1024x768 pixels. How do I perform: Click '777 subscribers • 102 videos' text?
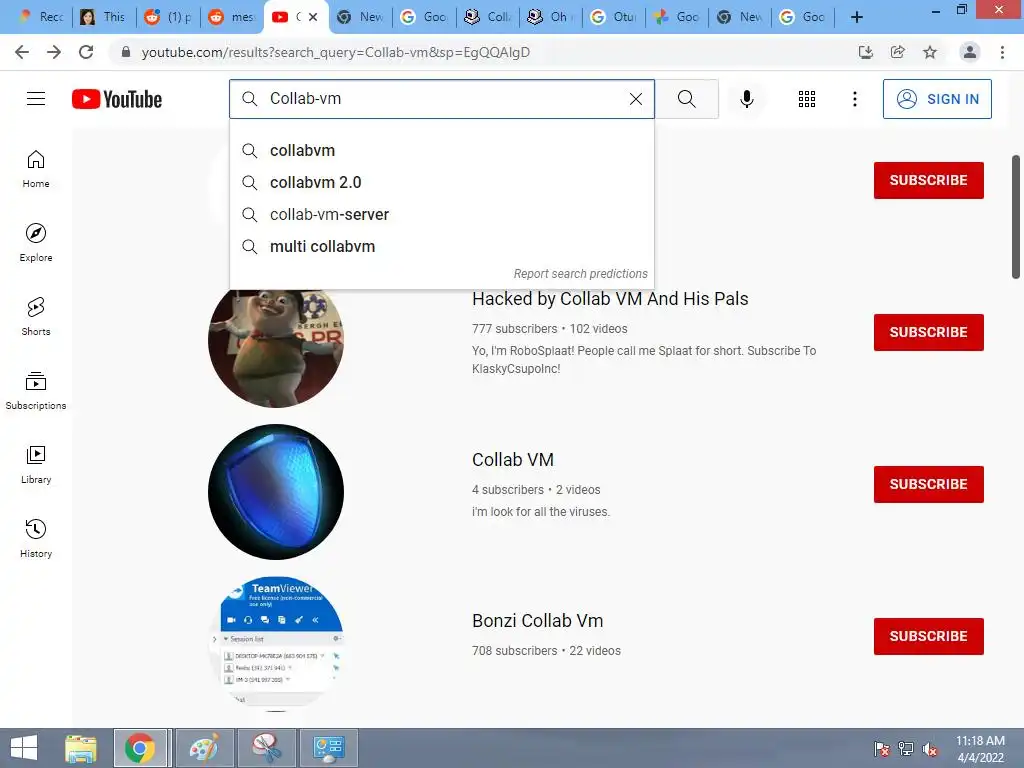click(549, 328)
